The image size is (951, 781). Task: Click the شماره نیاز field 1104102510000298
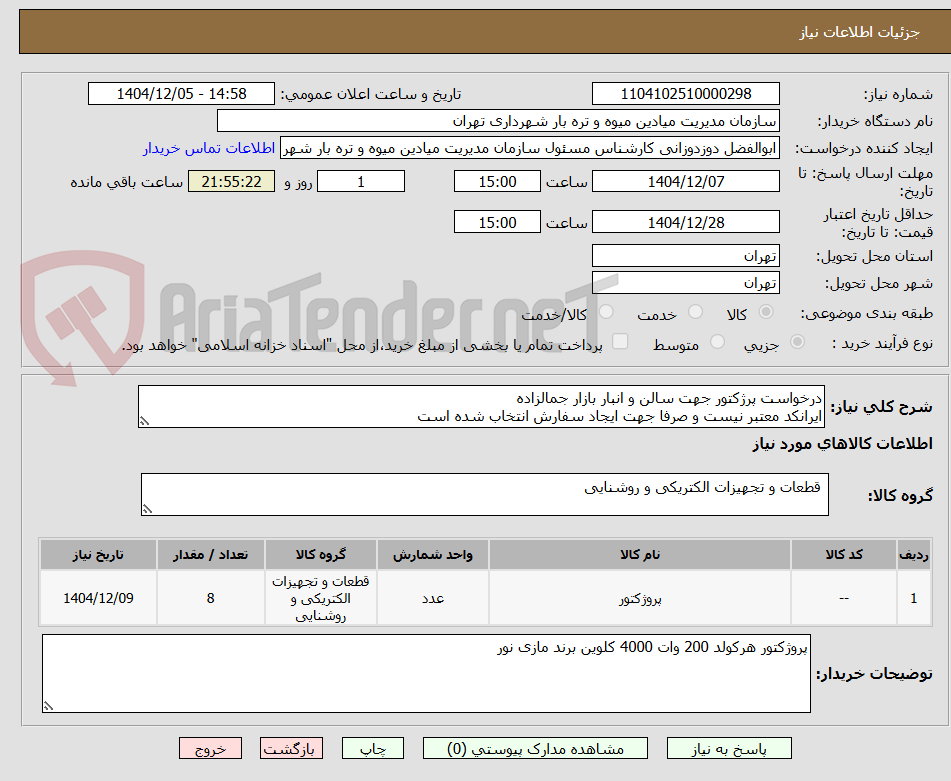click(685, 94)
